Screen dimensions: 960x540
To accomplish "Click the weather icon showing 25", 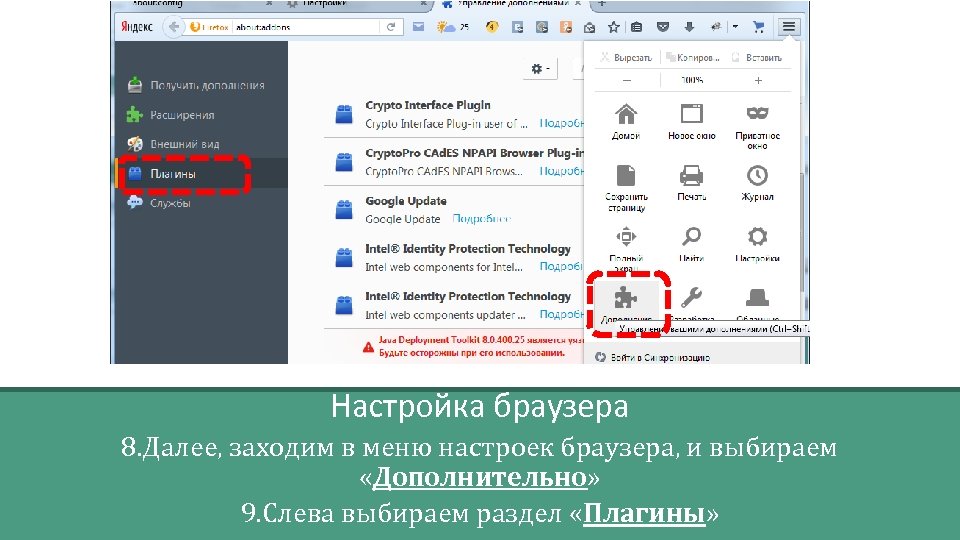I will tap(453, 27).
